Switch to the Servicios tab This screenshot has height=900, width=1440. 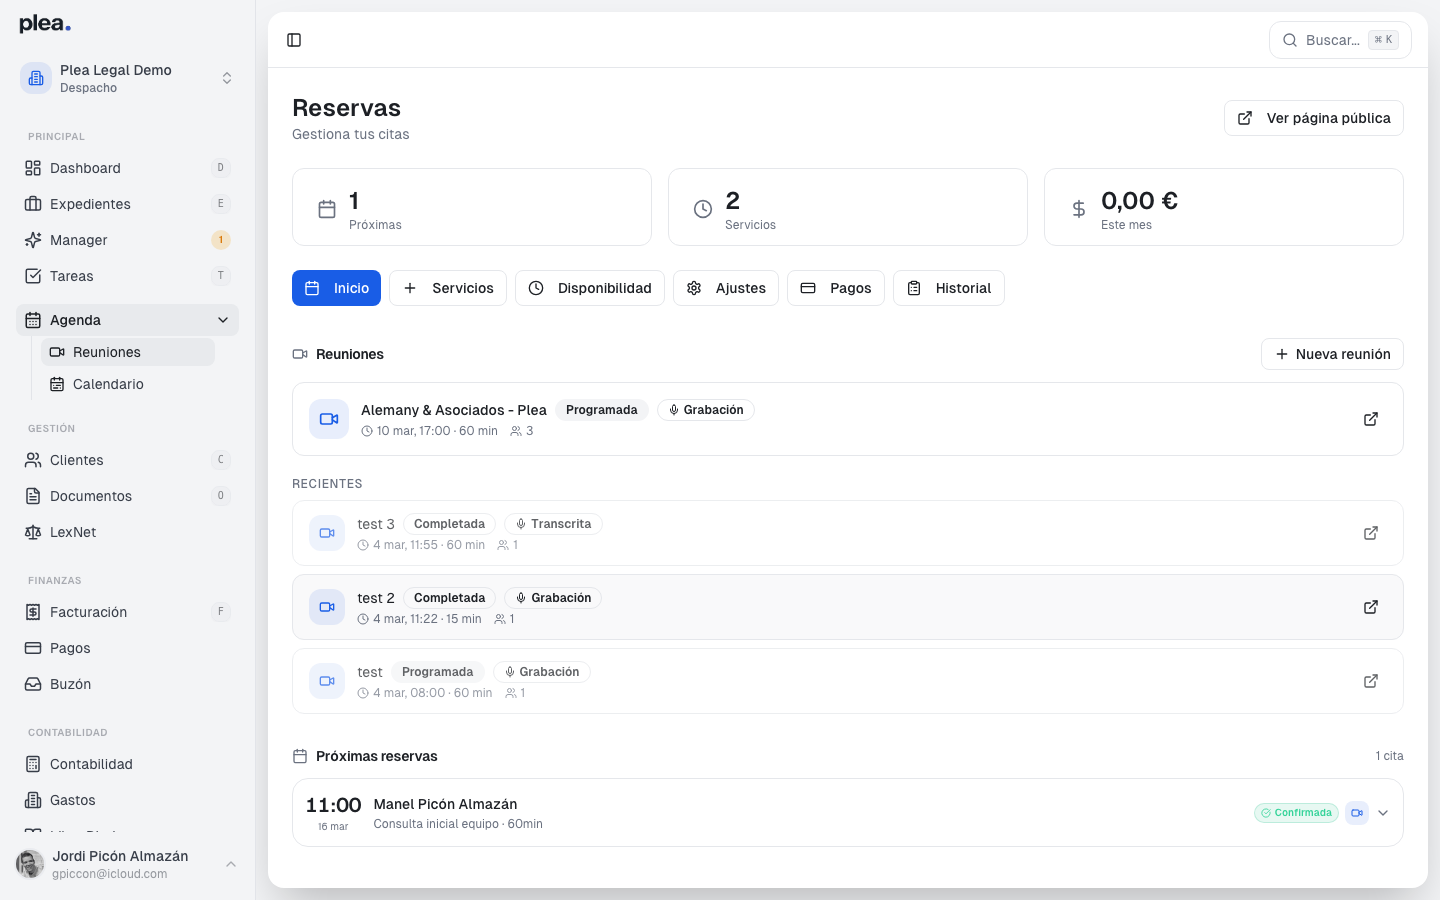coord(448,288)
